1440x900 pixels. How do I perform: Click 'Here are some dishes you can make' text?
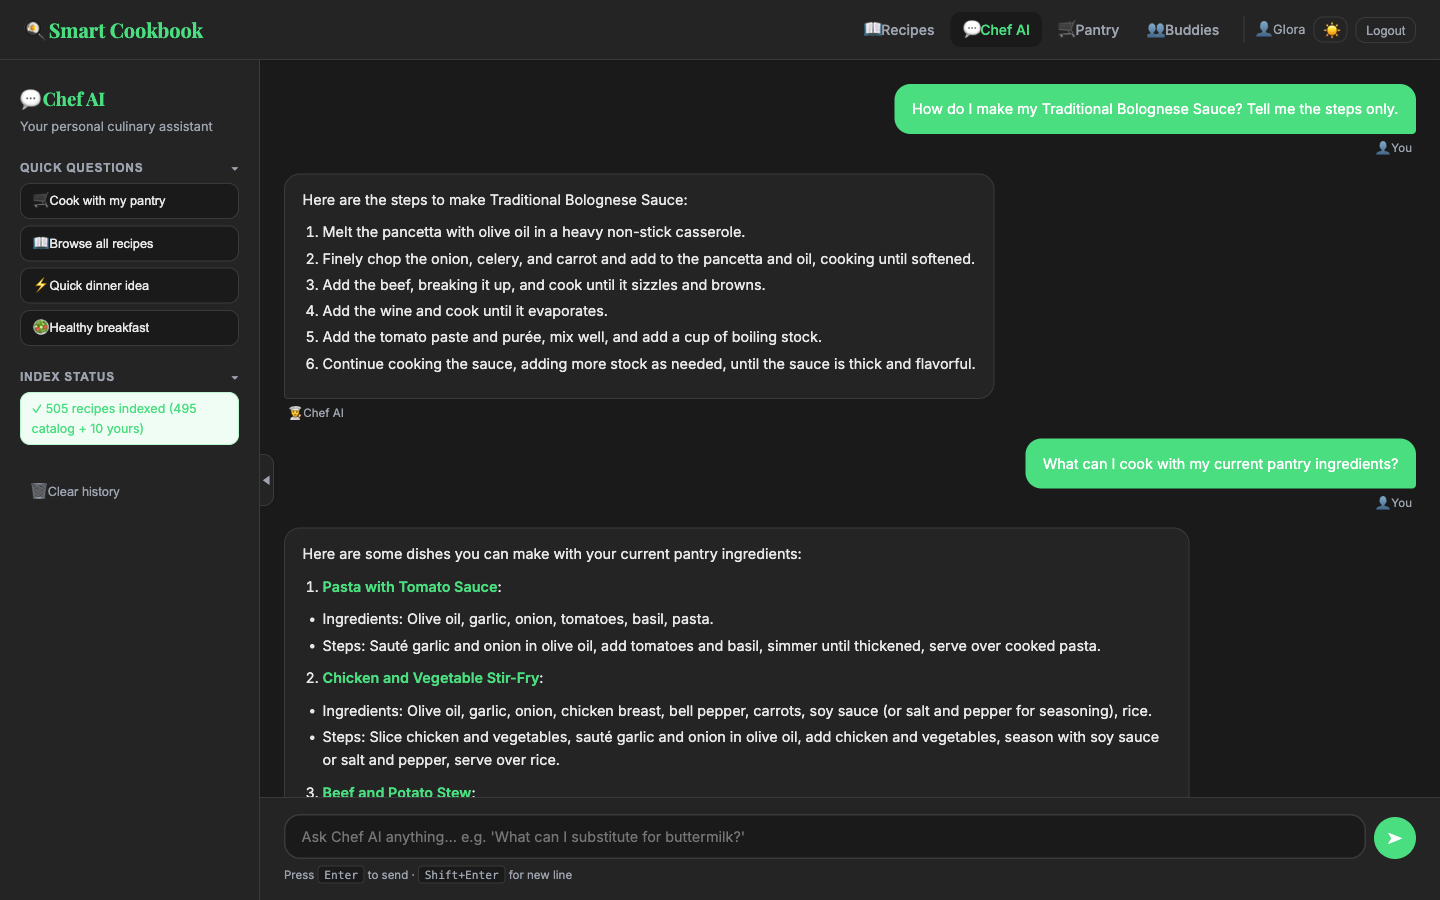[552, 554]
